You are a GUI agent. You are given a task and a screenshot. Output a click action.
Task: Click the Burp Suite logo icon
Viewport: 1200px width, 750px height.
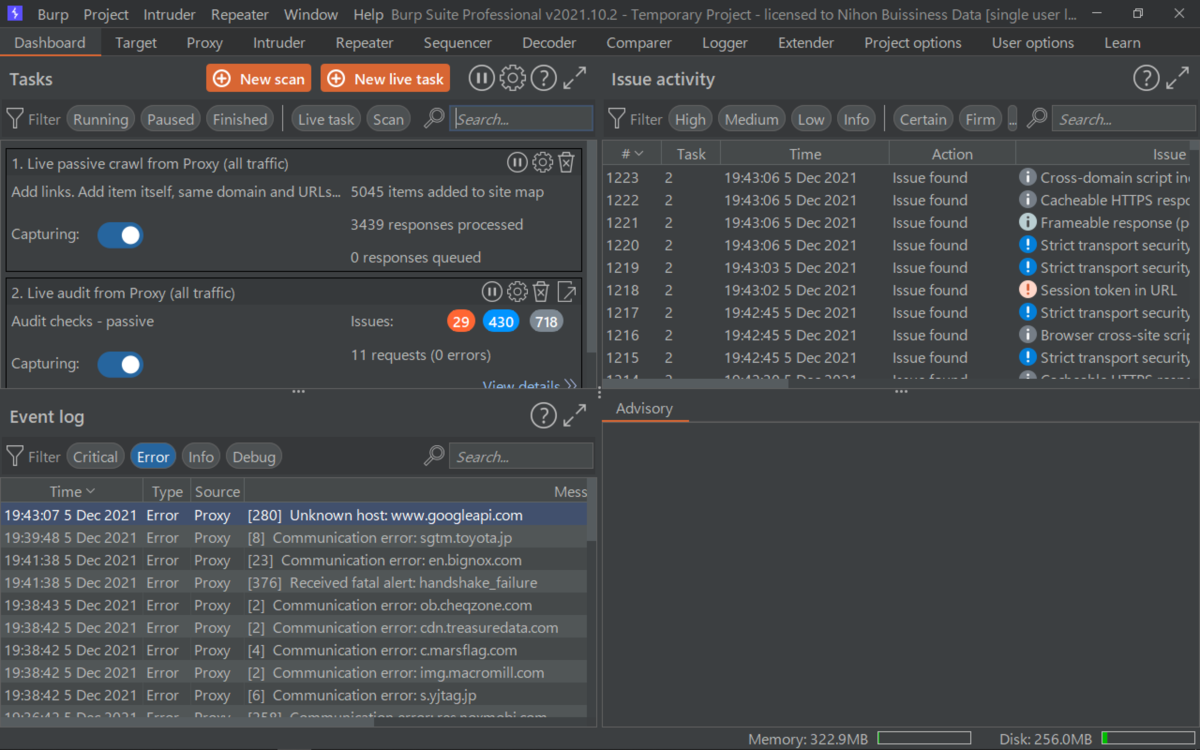(15, 14)
